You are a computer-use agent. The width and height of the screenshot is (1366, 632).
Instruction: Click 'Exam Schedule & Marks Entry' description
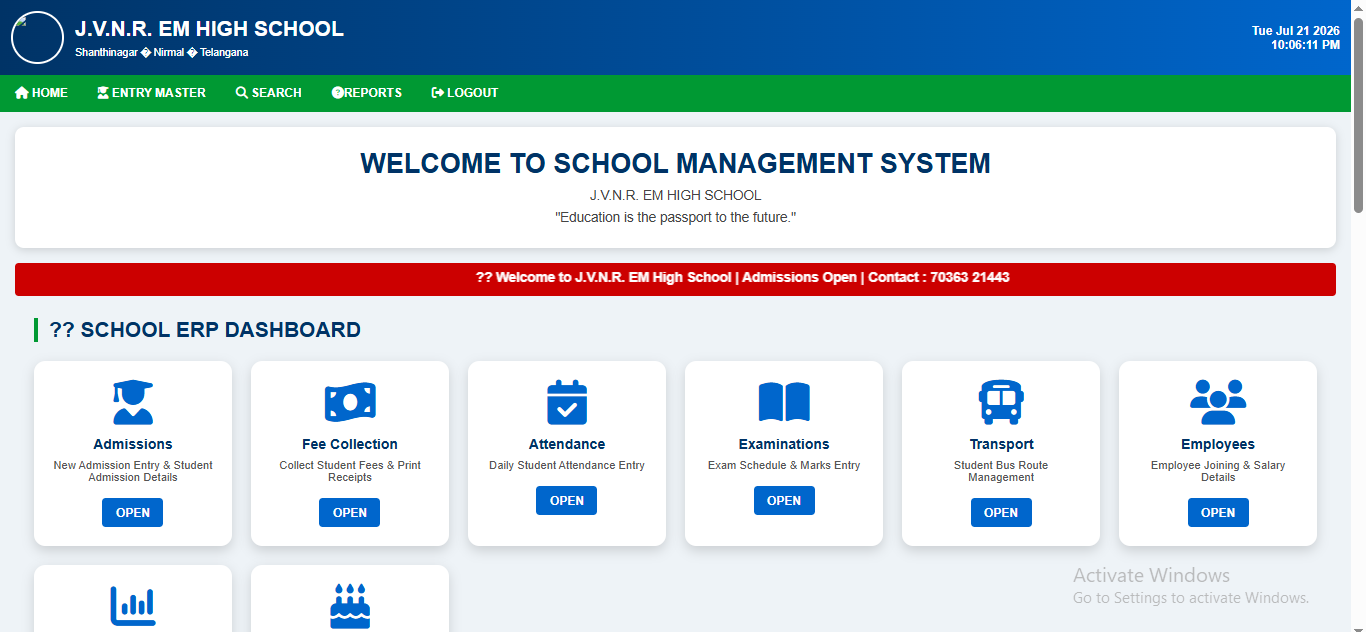click(784, 465)
